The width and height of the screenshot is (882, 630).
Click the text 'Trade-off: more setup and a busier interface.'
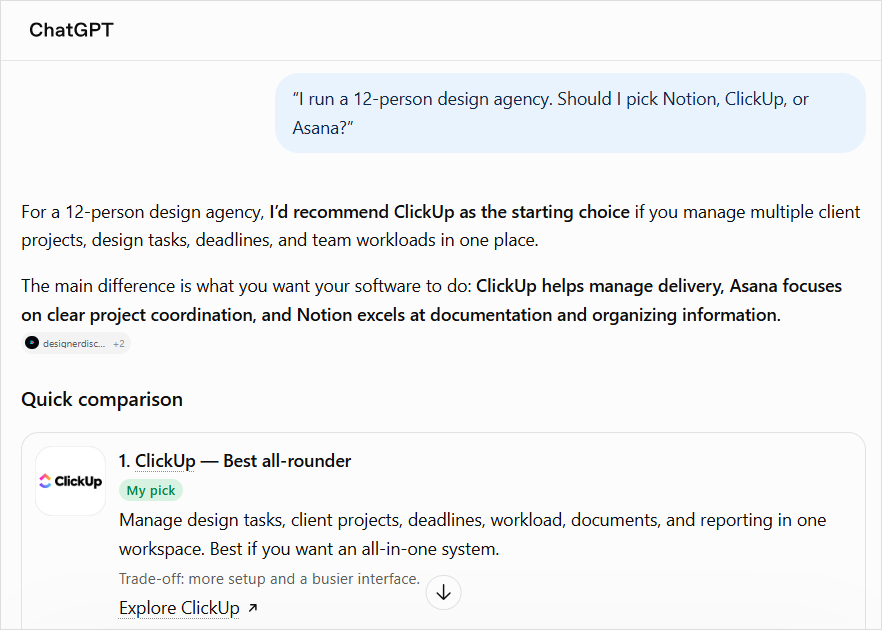(x=269, y=579)
